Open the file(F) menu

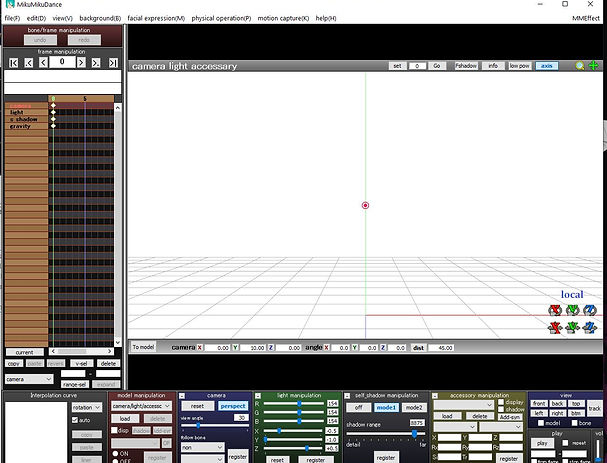coord(12,18)
